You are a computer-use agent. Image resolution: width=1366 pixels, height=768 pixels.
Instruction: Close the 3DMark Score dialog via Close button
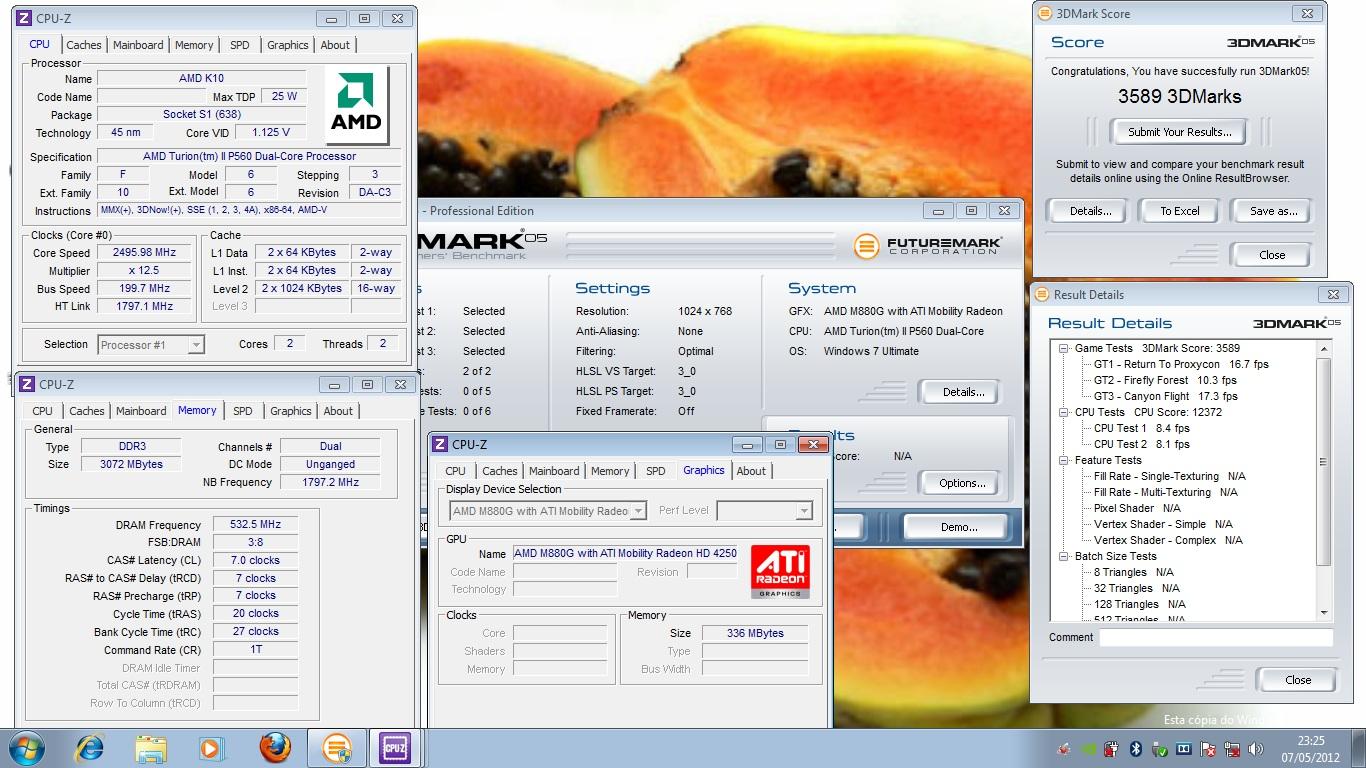click(x=1272, y=255)
